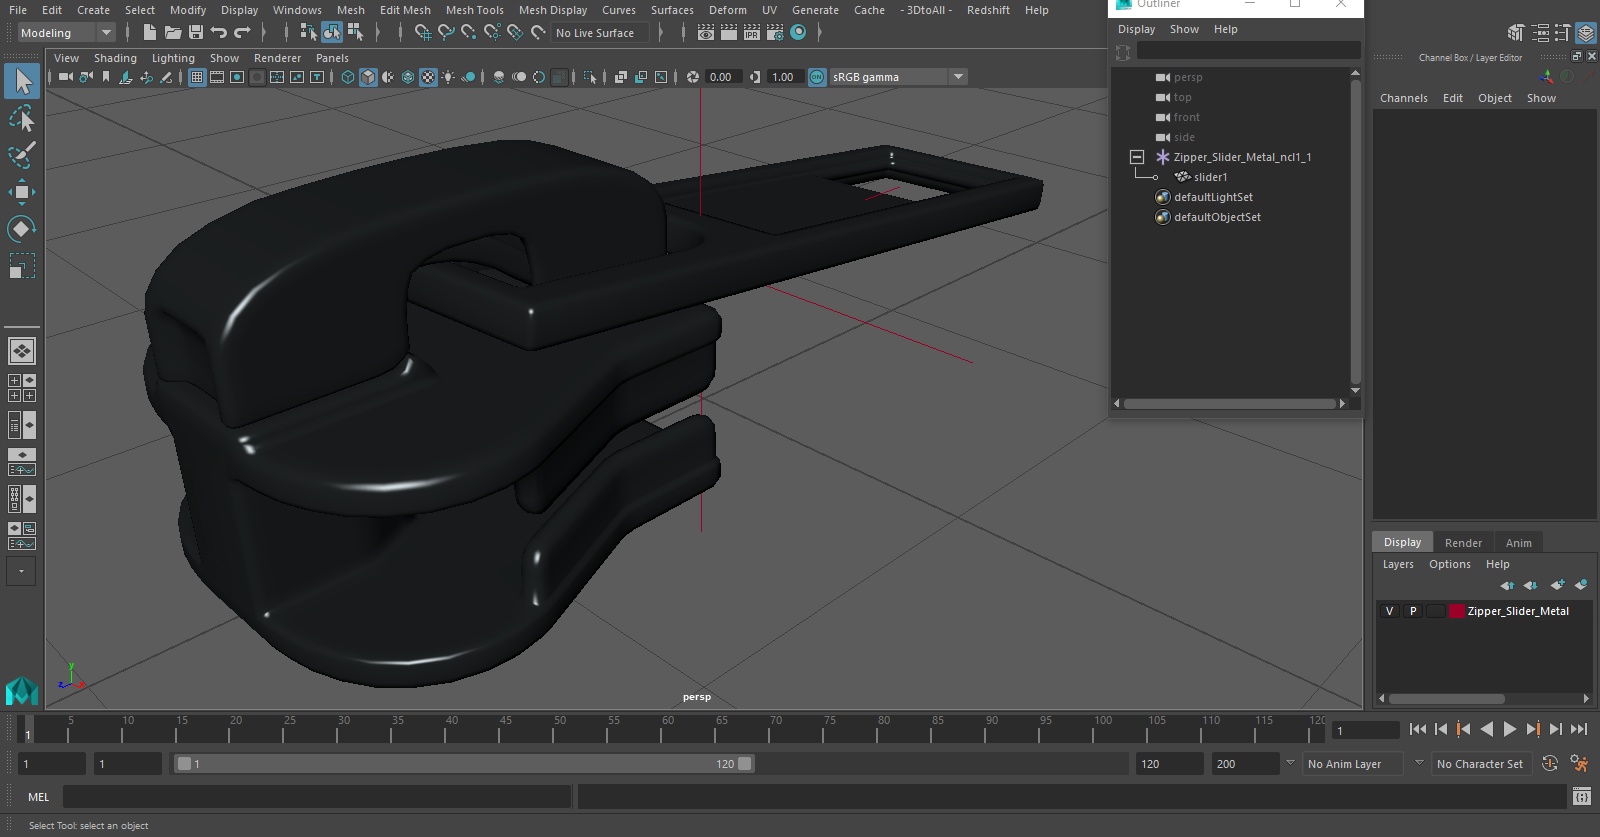Open the Modeling menu set dropdown
This screenshot has height=837, width=1600.
[67, 33]
